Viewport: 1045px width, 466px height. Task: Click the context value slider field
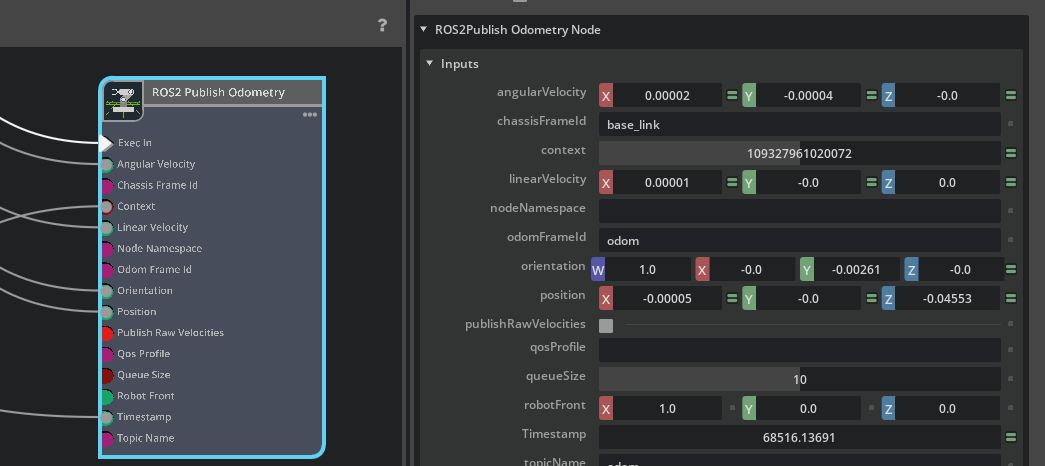[800, 153]
